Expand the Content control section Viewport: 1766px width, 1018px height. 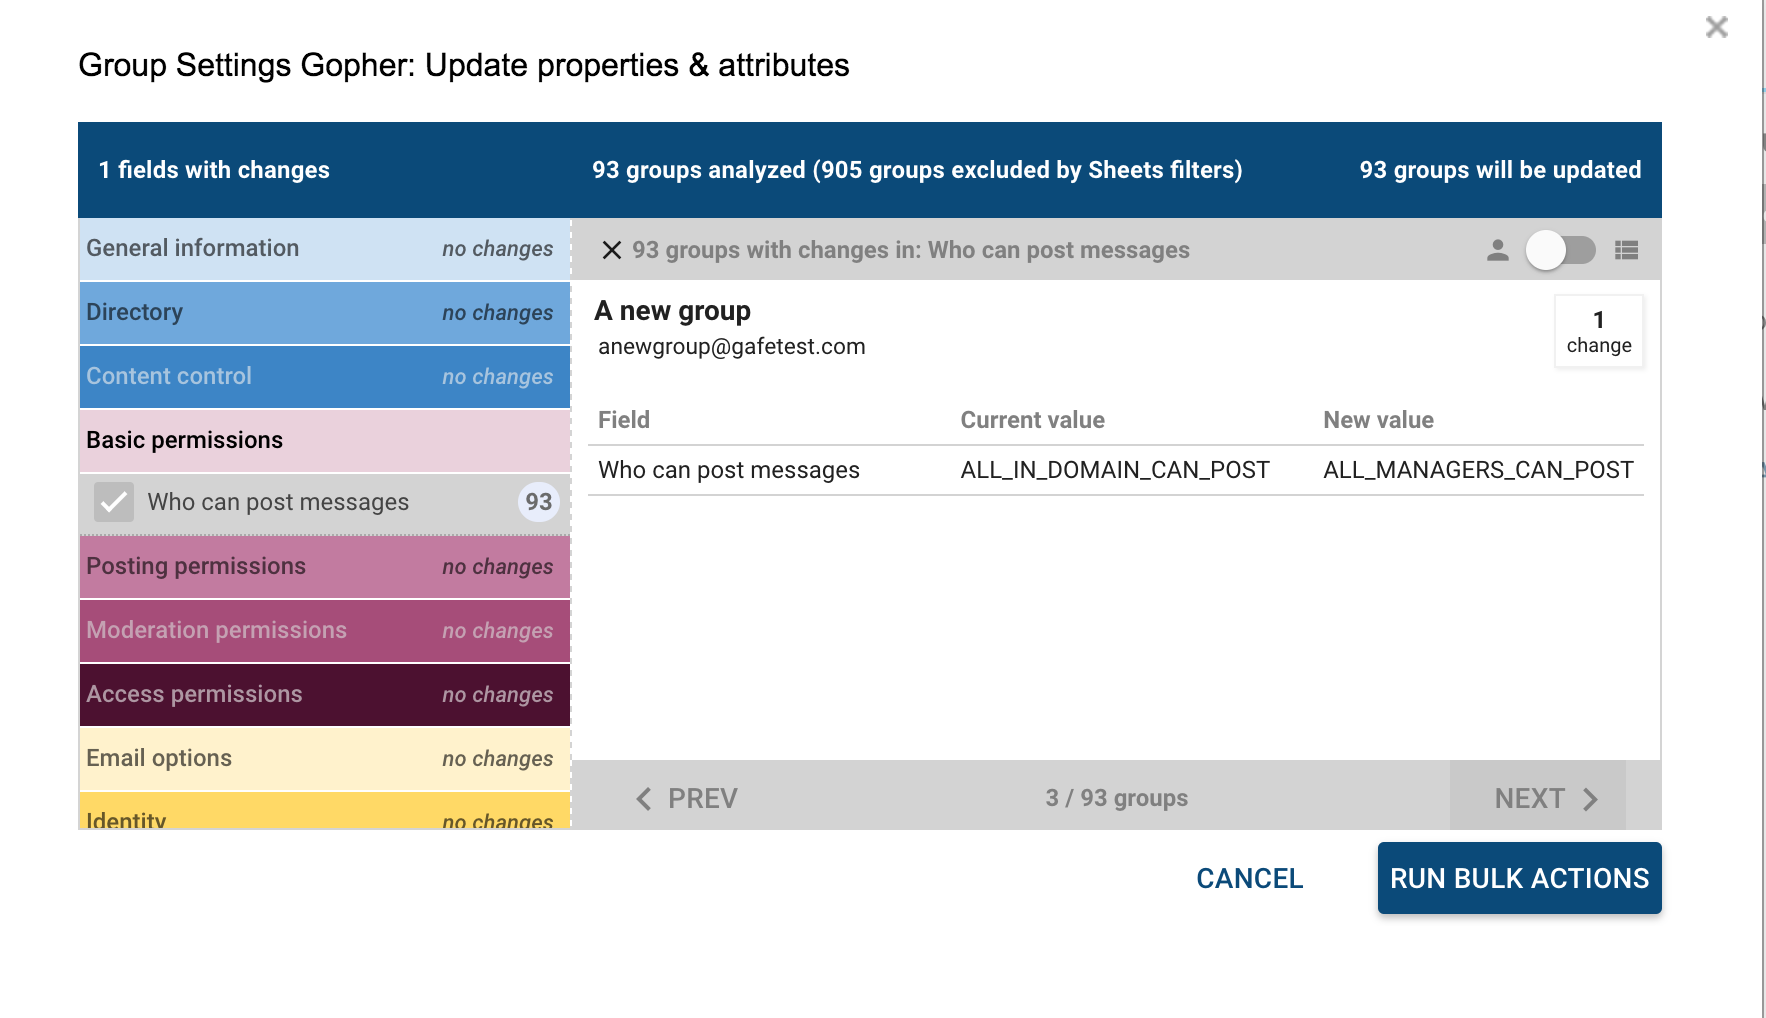coord(324,377)
